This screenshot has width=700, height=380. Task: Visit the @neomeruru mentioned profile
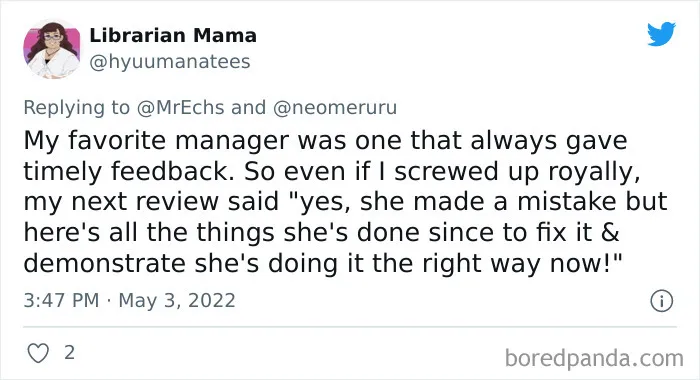click(x=335, y=108)
